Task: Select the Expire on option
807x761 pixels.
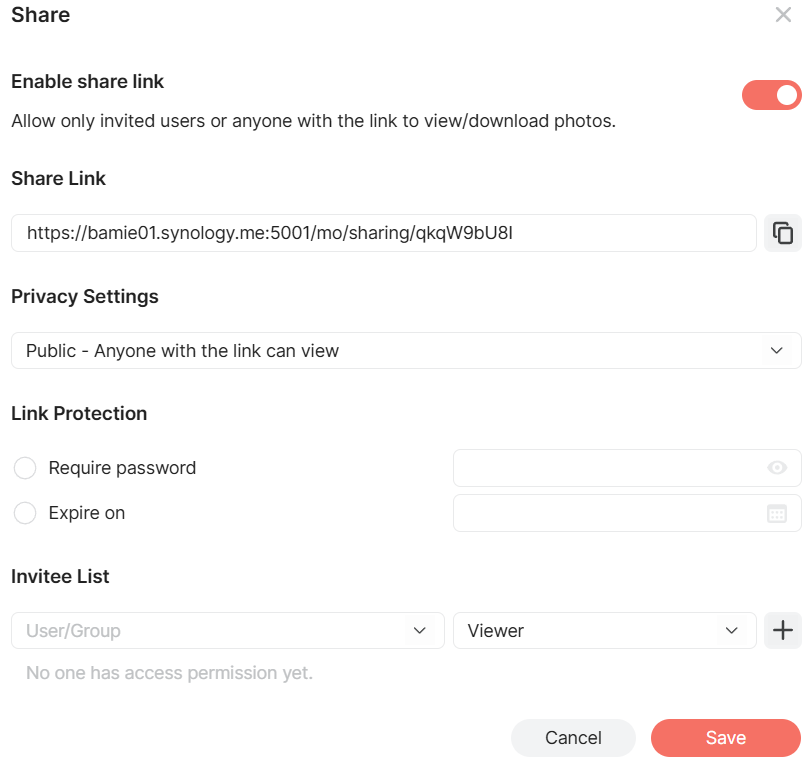Action: point(25,513)
